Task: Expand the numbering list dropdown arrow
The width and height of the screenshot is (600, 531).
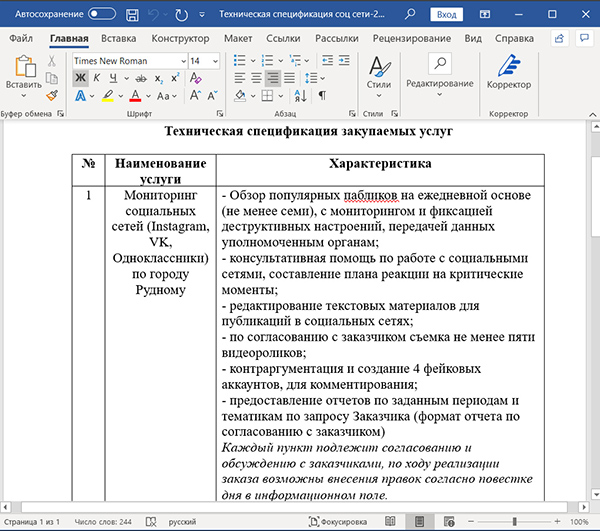Action: click(x=280, y=61)
